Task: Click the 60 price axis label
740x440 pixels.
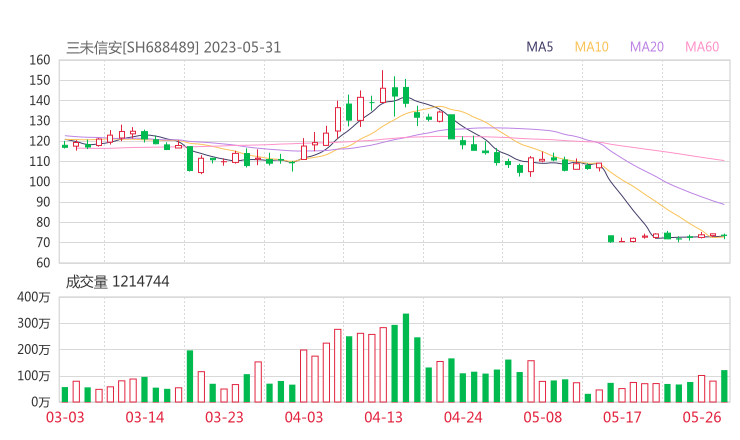Action: pyautogui.click(x=43, y=263)
